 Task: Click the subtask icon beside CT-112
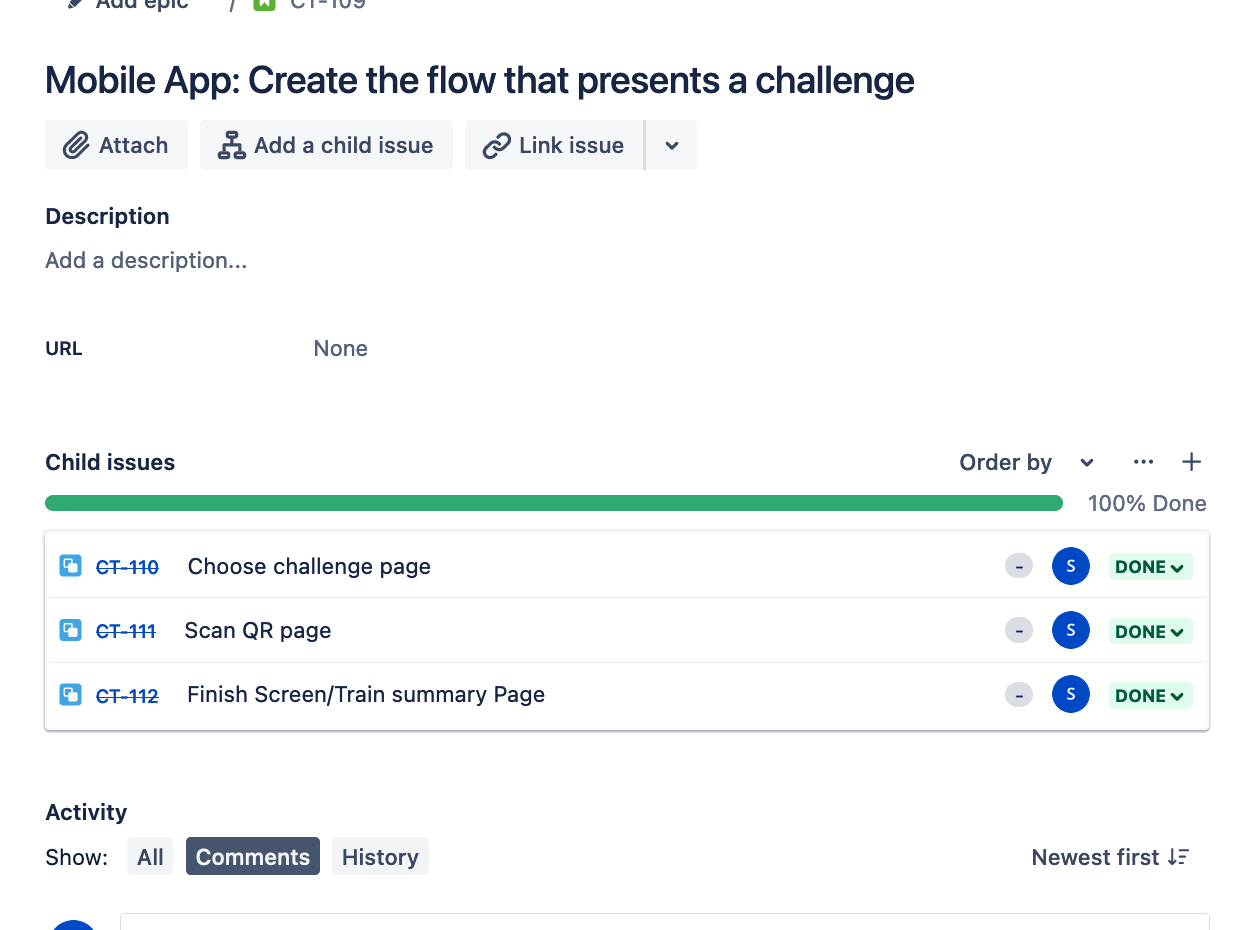(x=70, y=694)
